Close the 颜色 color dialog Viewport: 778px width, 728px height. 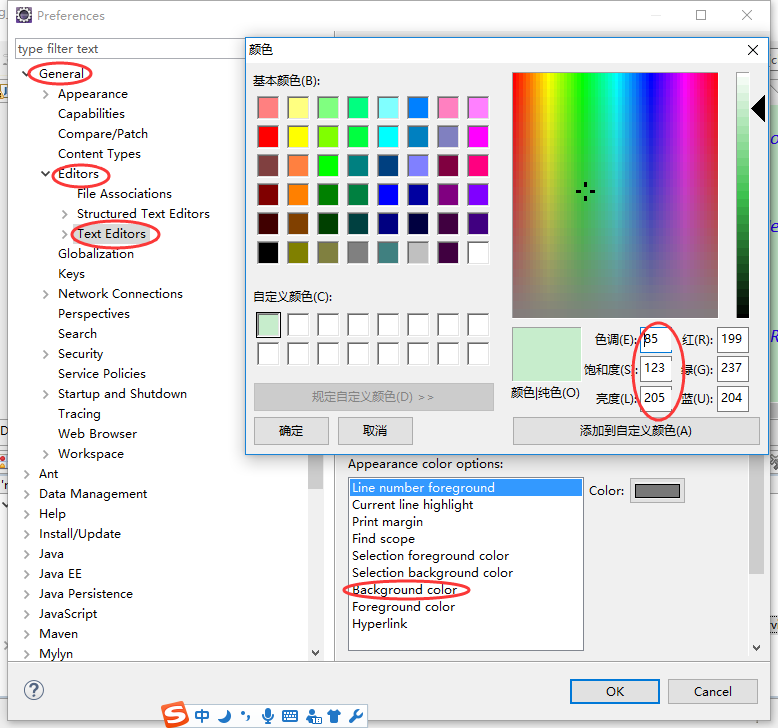753,50
